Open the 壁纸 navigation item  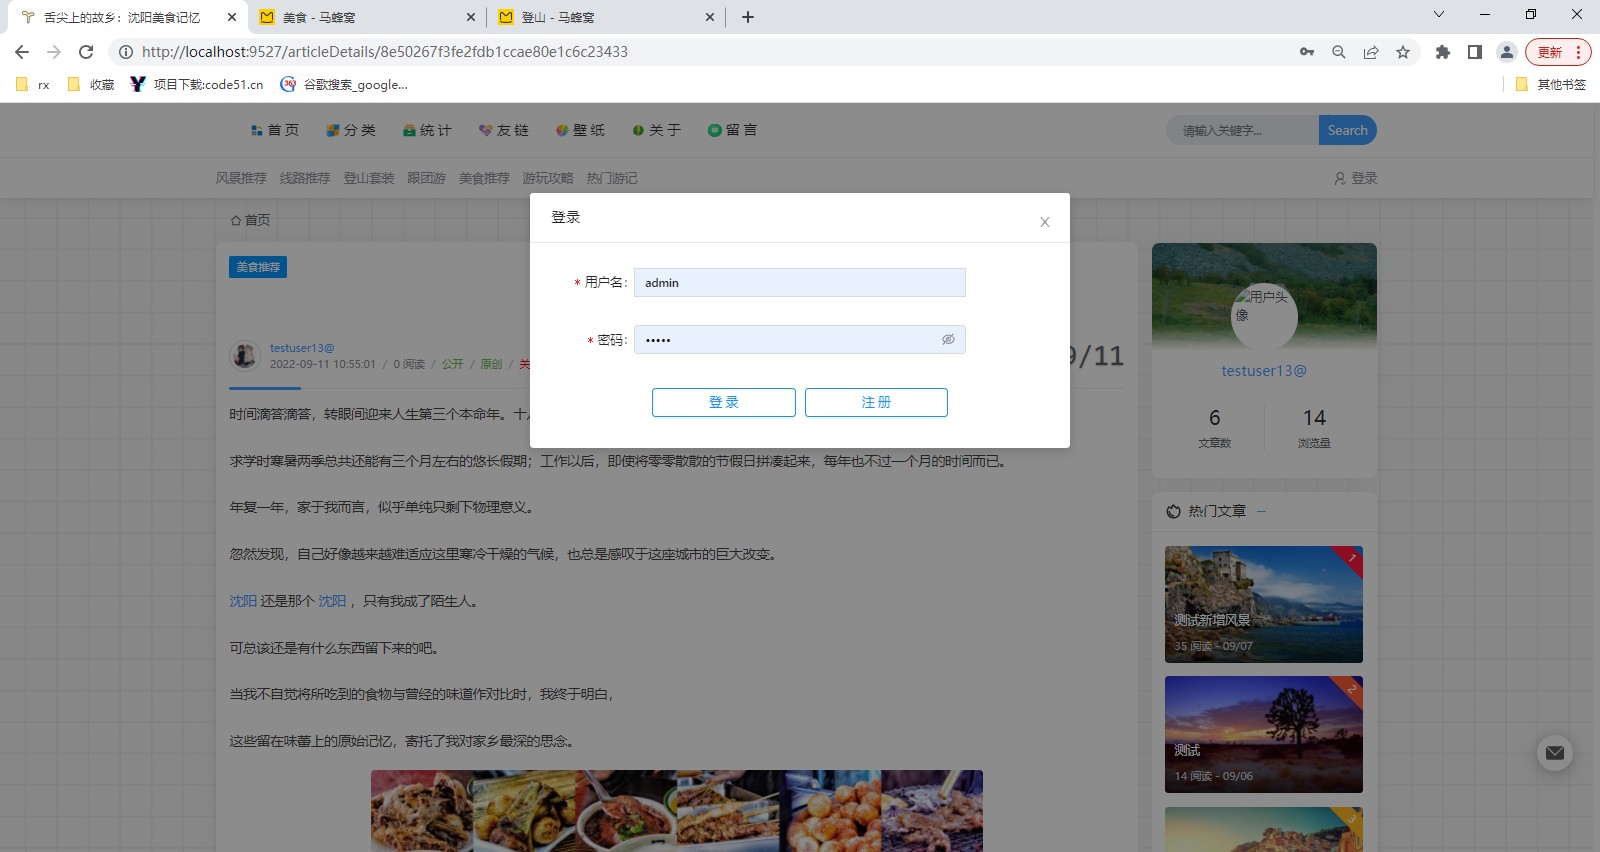click(x=580, y=130)
